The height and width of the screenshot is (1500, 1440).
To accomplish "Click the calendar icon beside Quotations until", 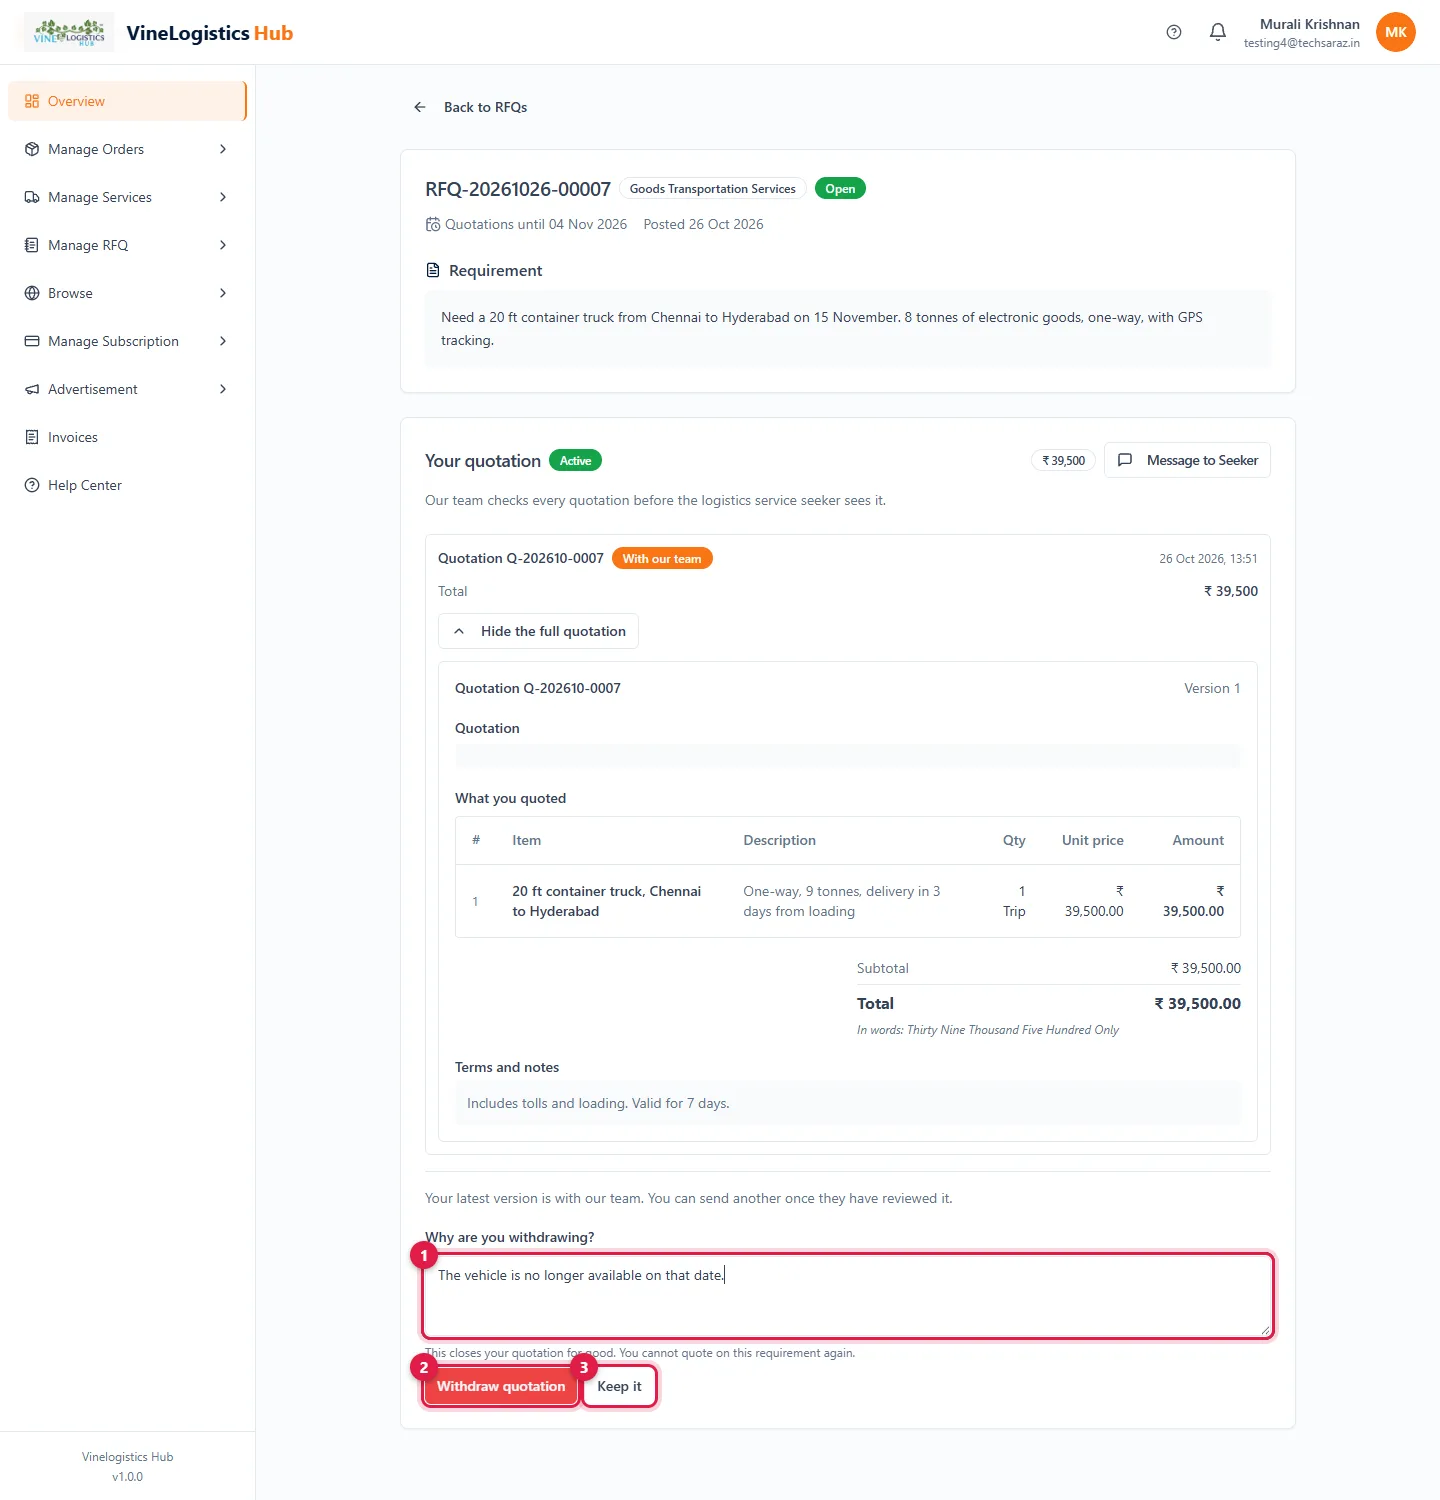I will tap(433, 224).
